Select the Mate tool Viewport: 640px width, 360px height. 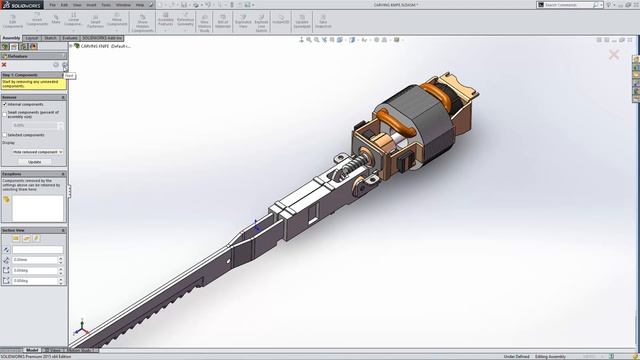(x=56, y=20)
